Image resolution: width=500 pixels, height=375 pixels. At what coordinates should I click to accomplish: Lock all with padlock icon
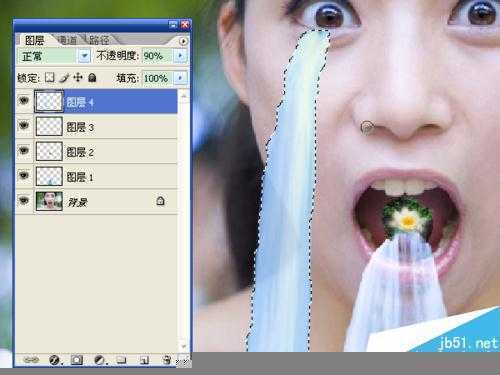[92, 78]
